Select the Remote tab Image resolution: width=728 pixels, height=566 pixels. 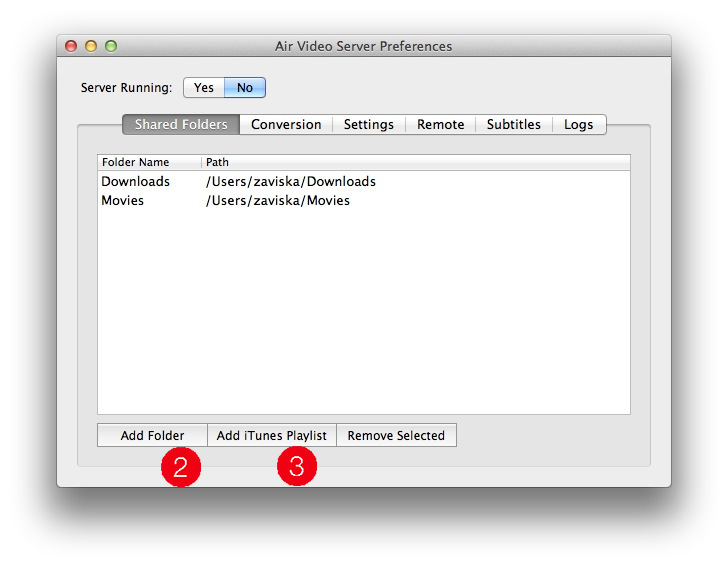tap(440, 125)
